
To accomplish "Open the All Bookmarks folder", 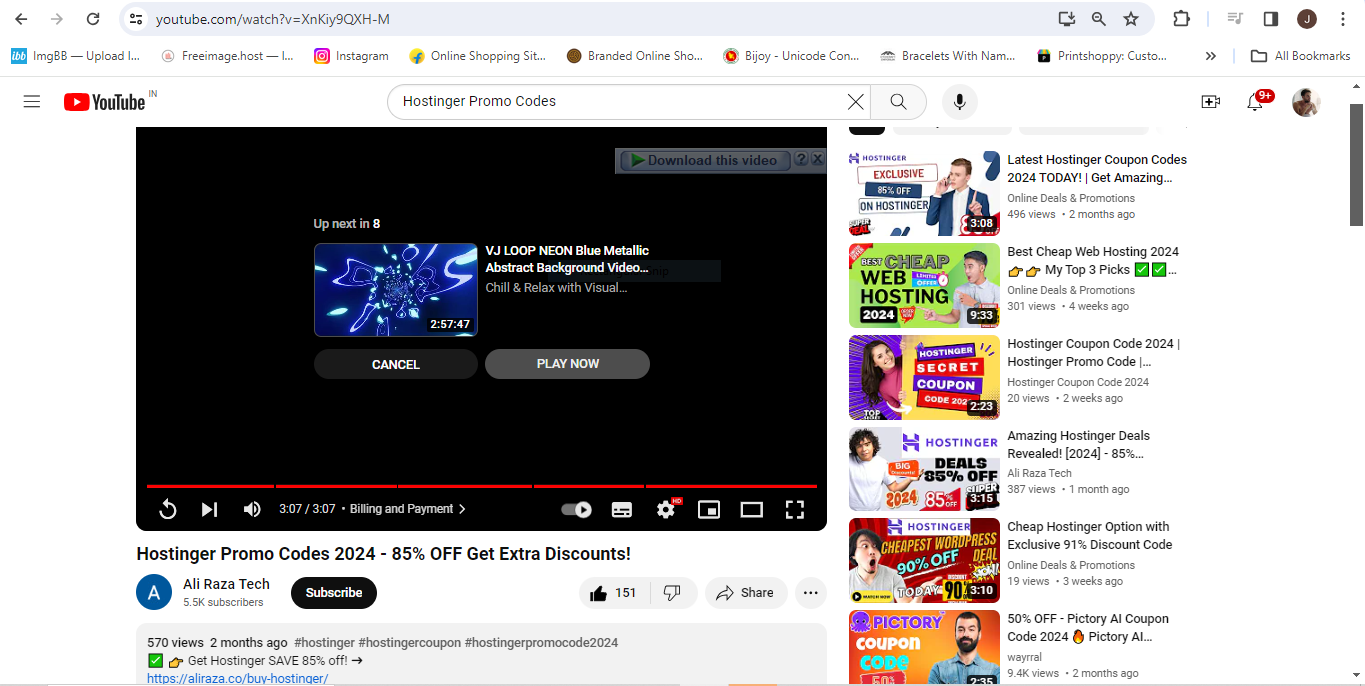I will [1301, 56].
